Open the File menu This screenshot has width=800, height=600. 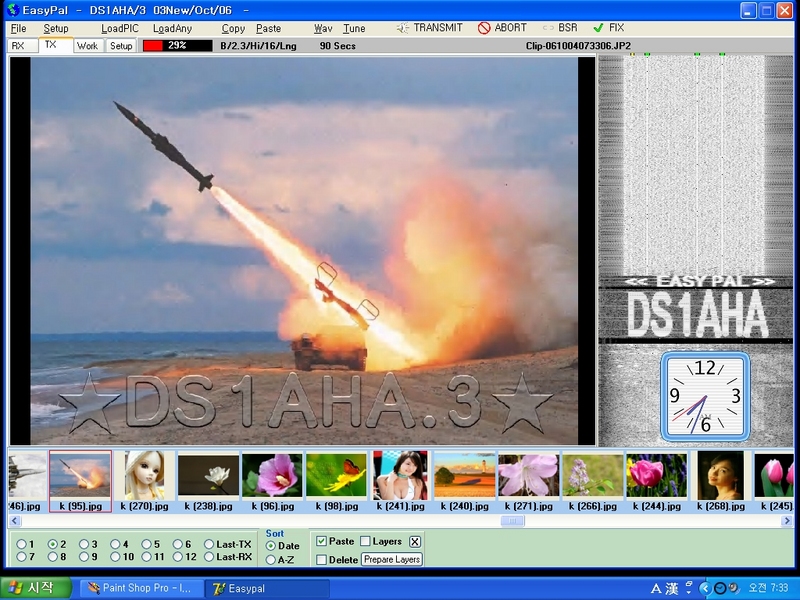coord(18,29)
